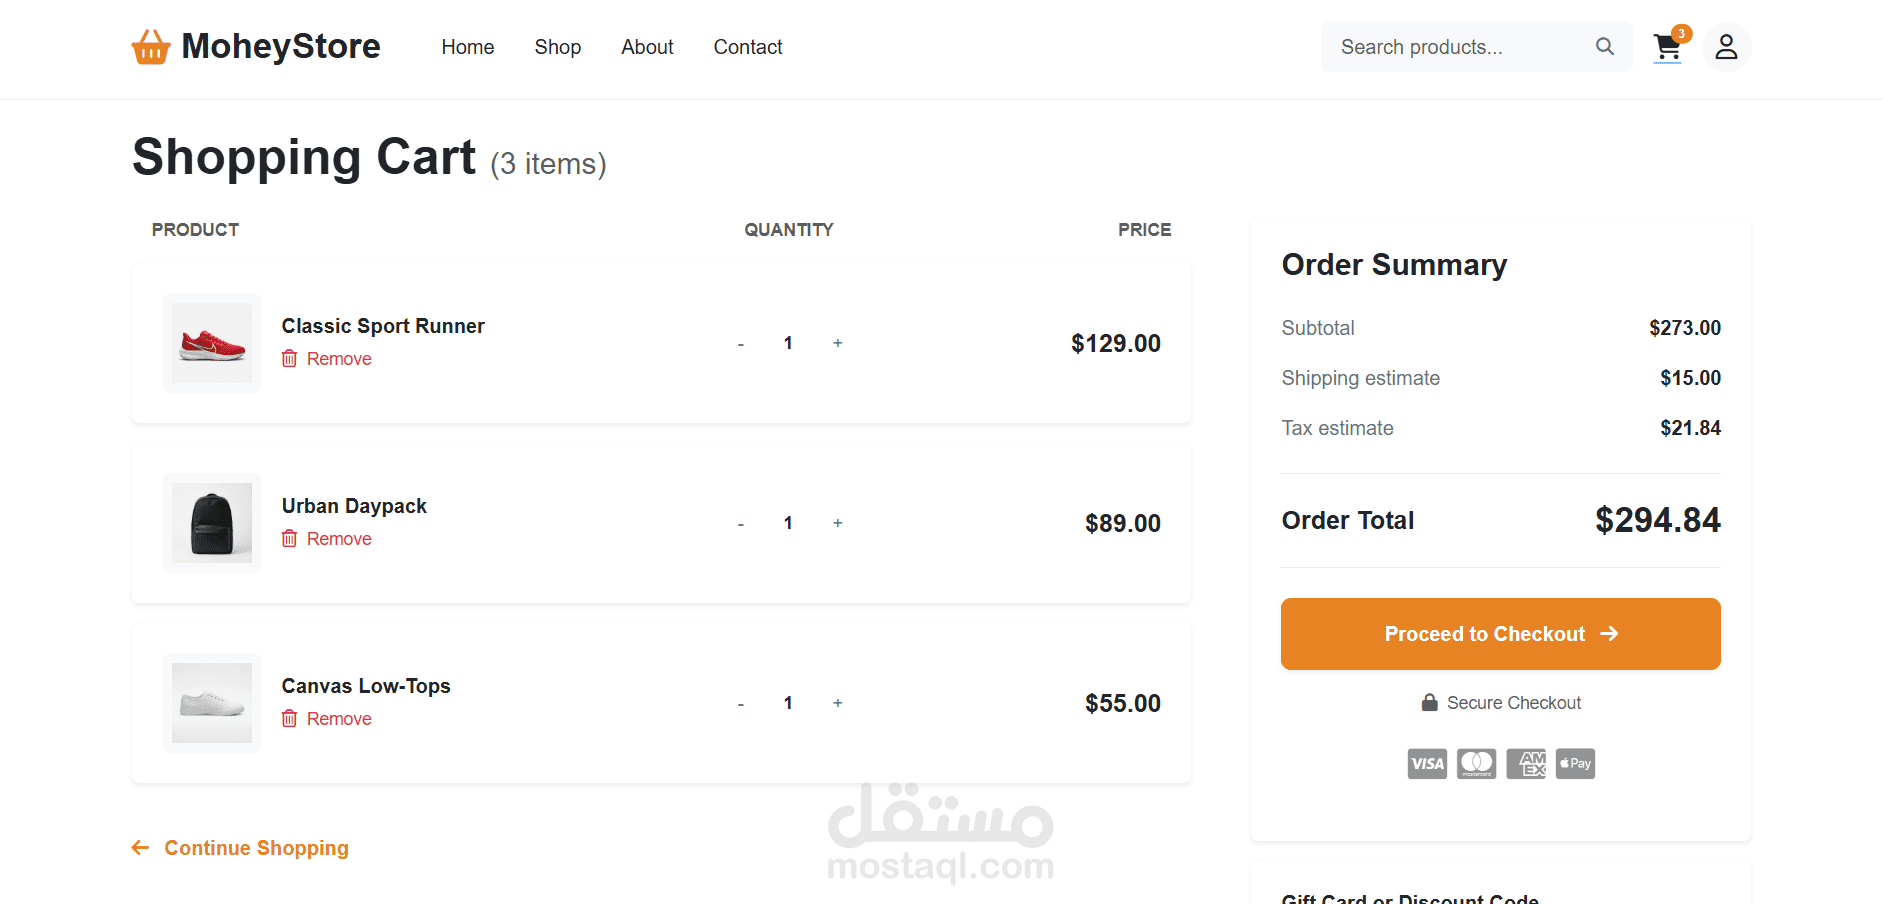Viewport: 1882px width, 904px height.
Task: Click the MoheyStore basket logo icon
Action: [151, 47]
